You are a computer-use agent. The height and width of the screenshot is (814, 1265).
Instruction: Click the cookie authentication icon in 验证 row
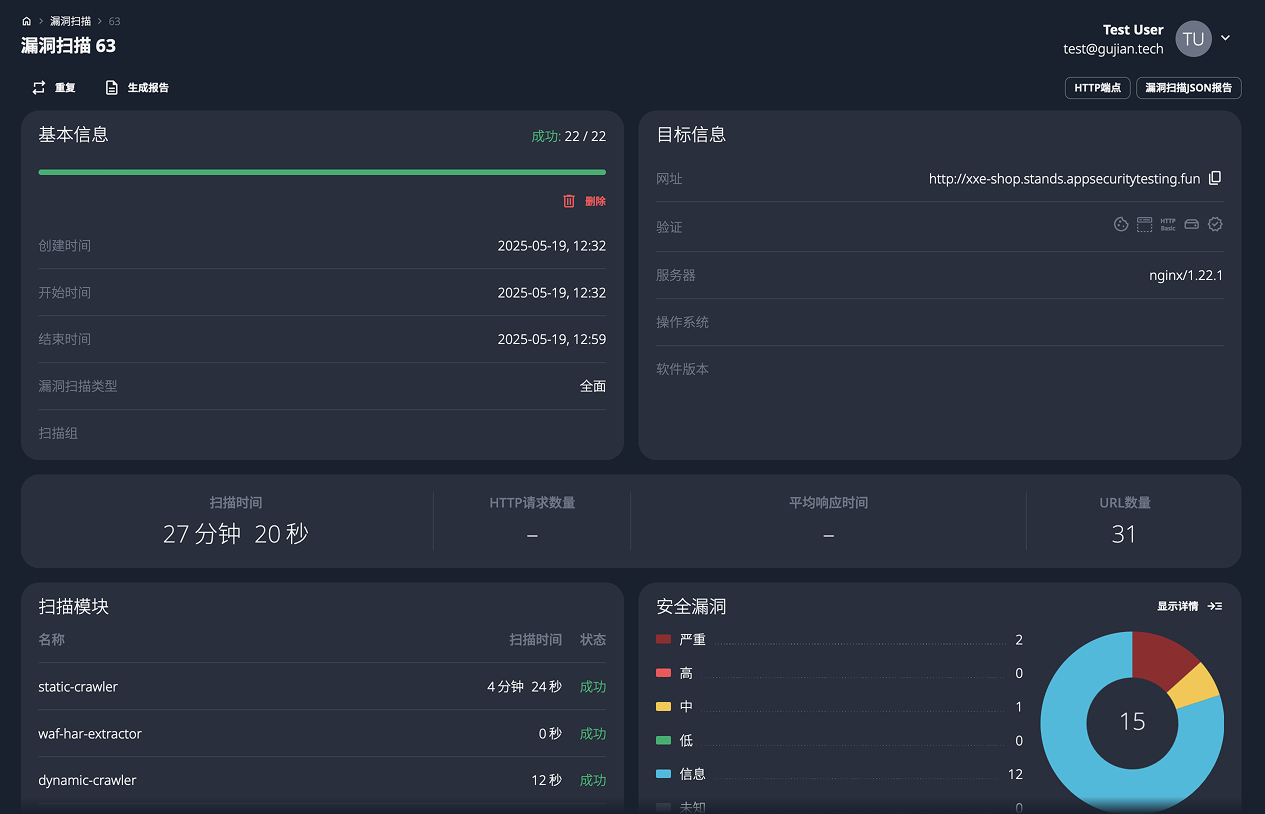(x=1121, y=224)
